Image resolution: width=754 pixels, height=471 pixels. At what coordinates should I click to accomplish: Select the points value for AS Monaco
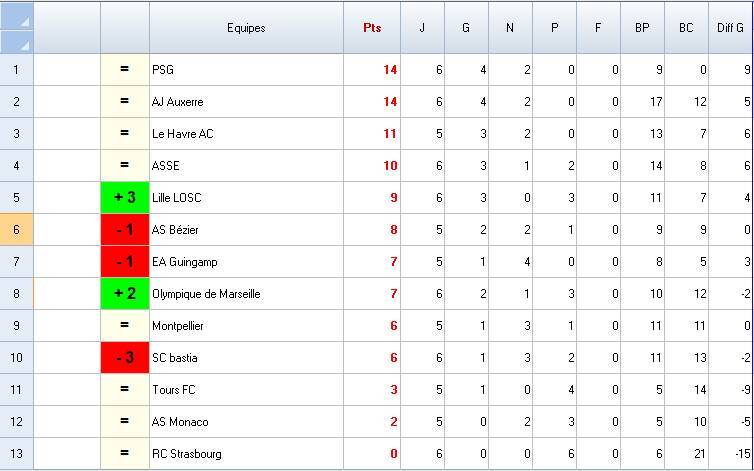[371, 422]
